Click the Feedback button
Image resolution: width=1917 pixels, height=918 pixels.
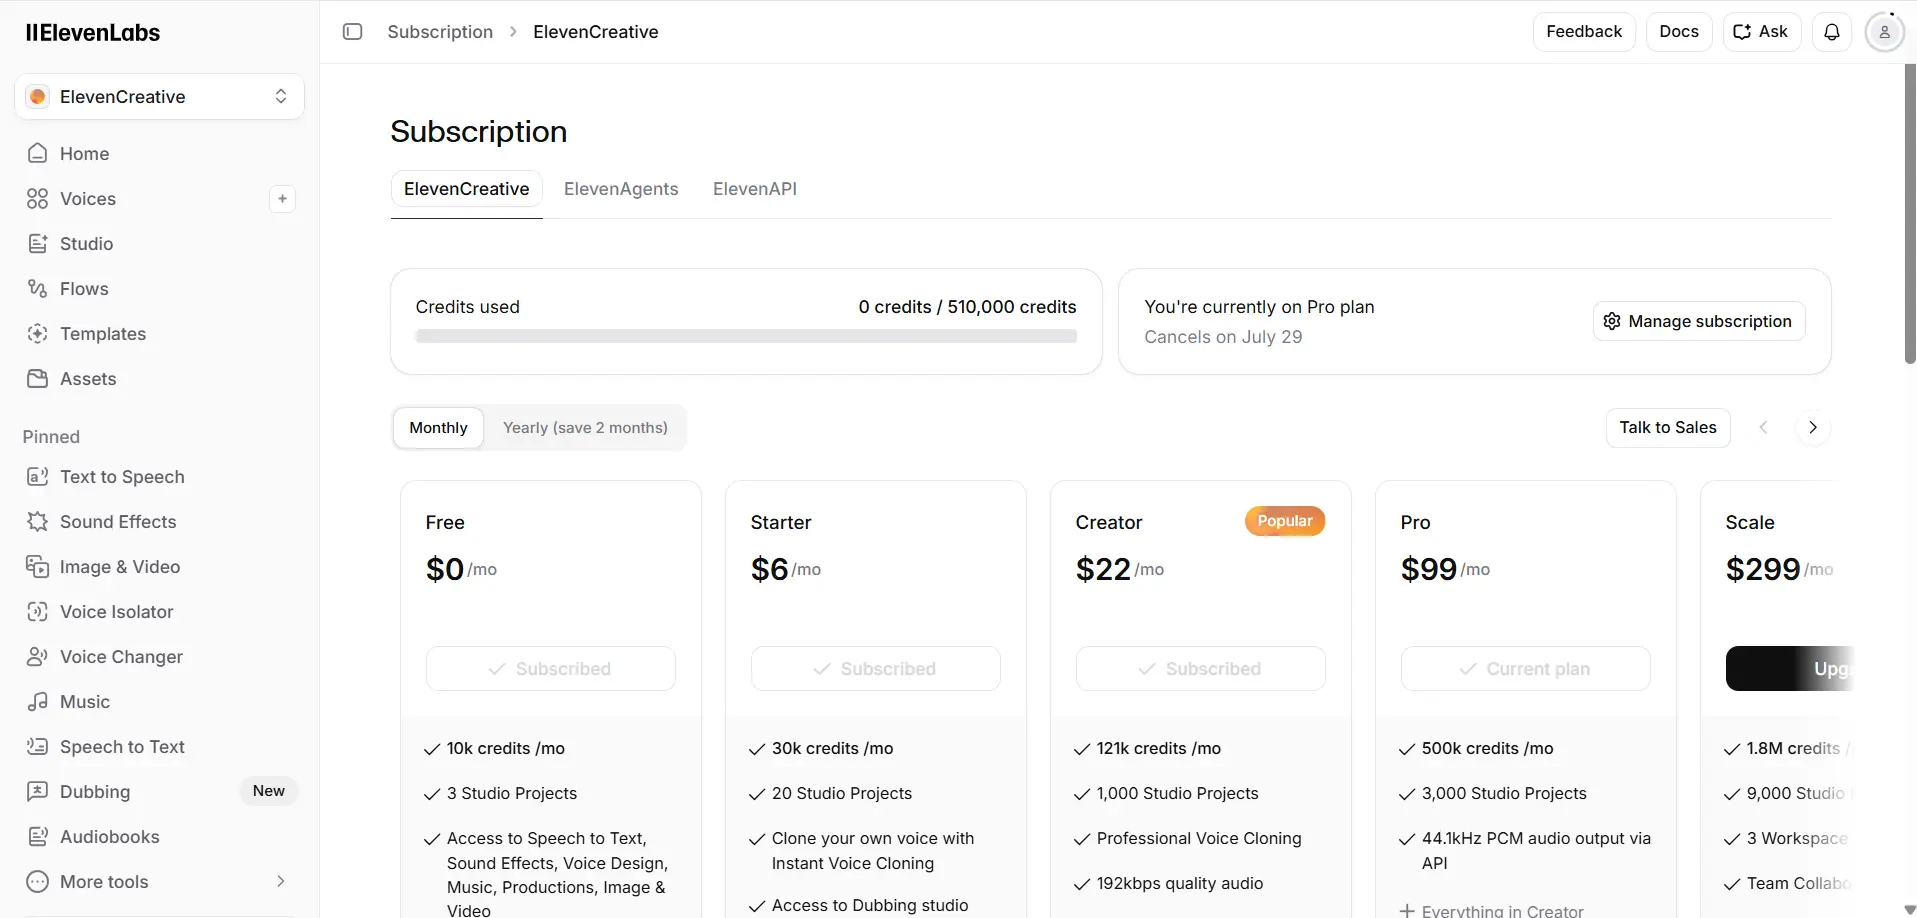click(1584, 32)
